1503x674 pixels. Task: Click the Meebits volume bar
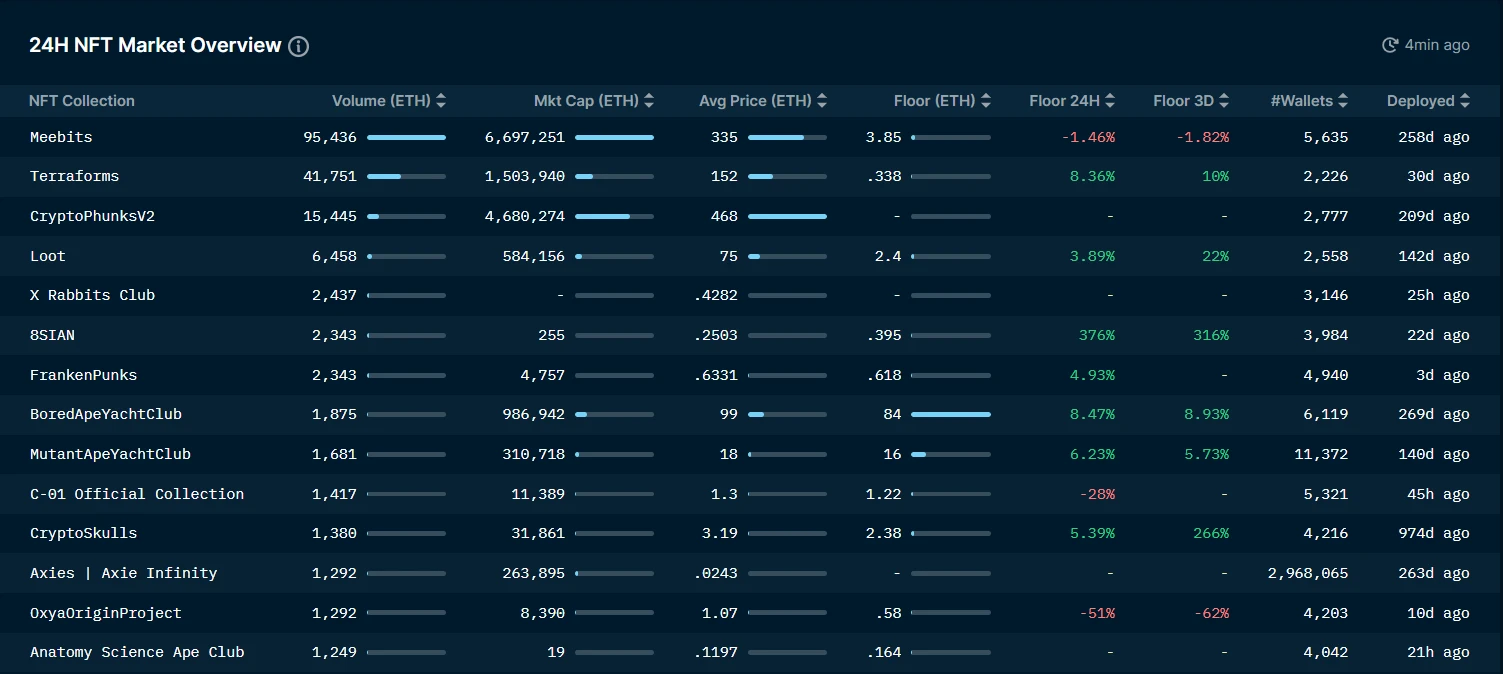(406, 137)
